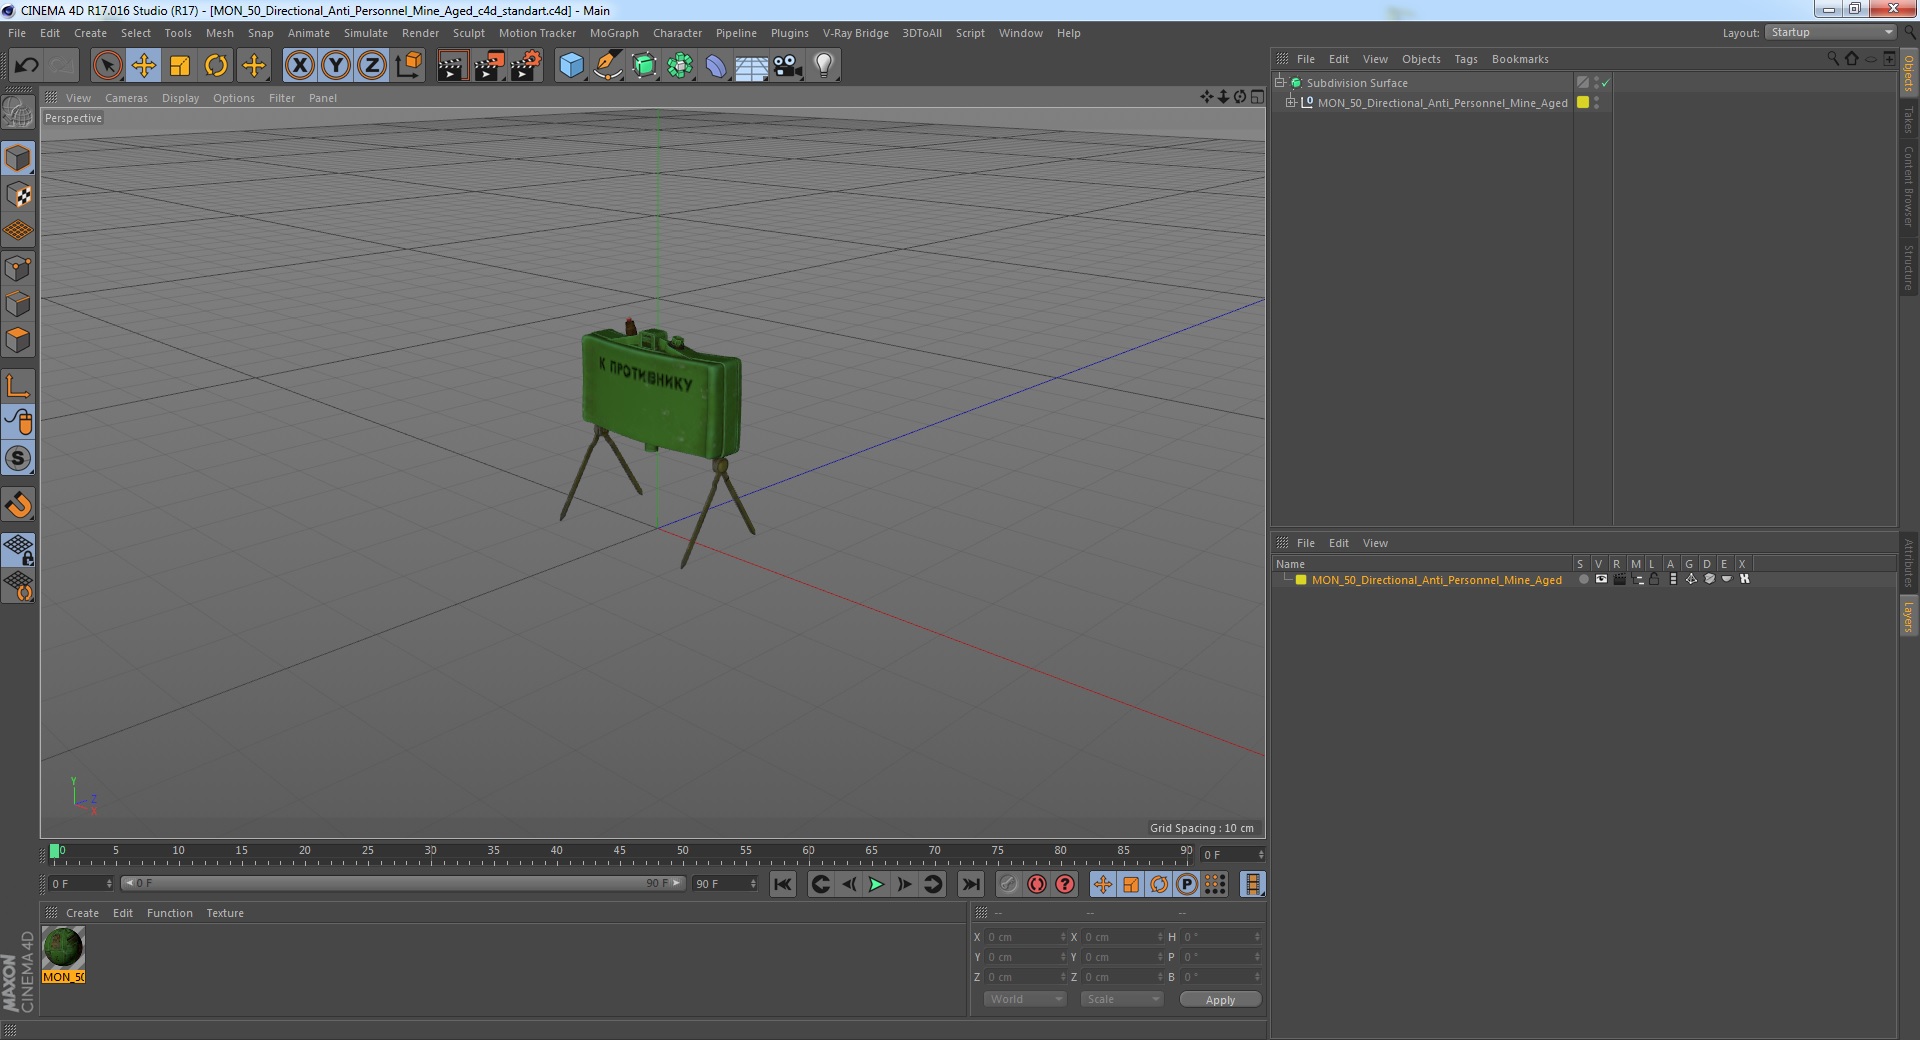
Task: Click X position input field
Action: click(x=1026, y=937)
